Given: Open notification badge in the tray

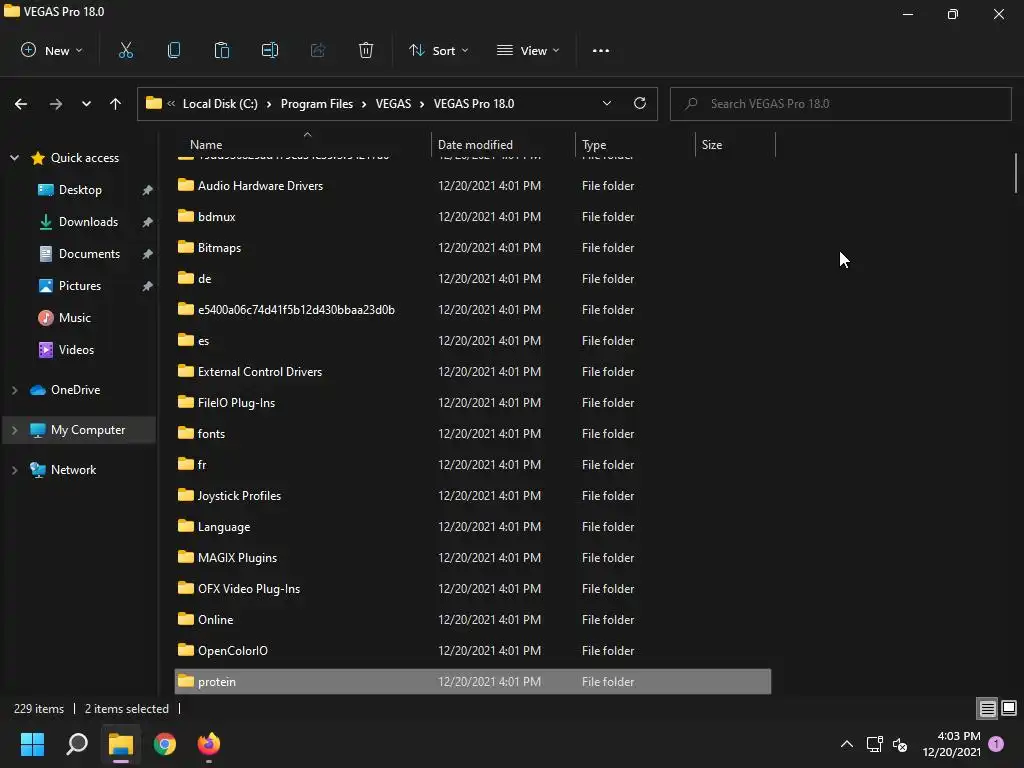Looking at the screenshot, I should (x=996, y=743).
